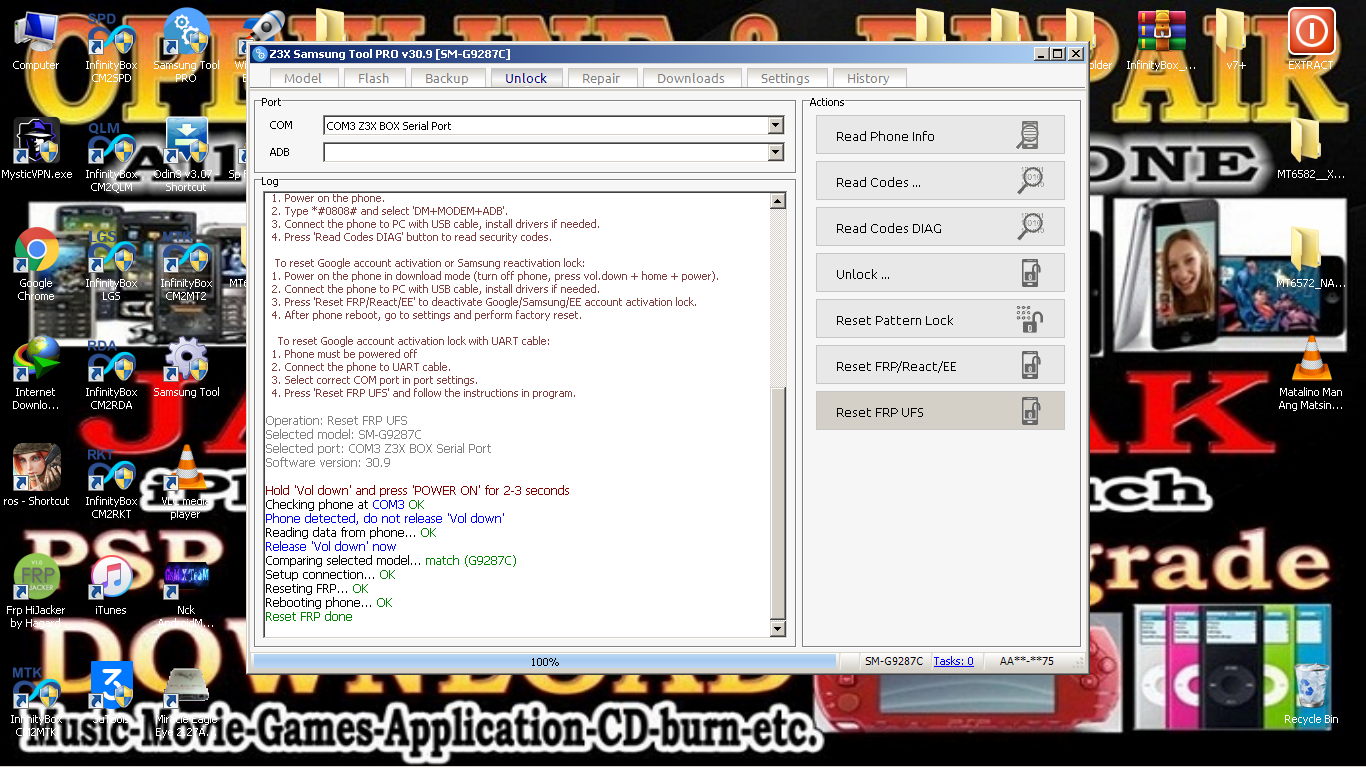Open VLC media player desktop icon
Viewport: 1366px width, 768px height.
(186, 482)
